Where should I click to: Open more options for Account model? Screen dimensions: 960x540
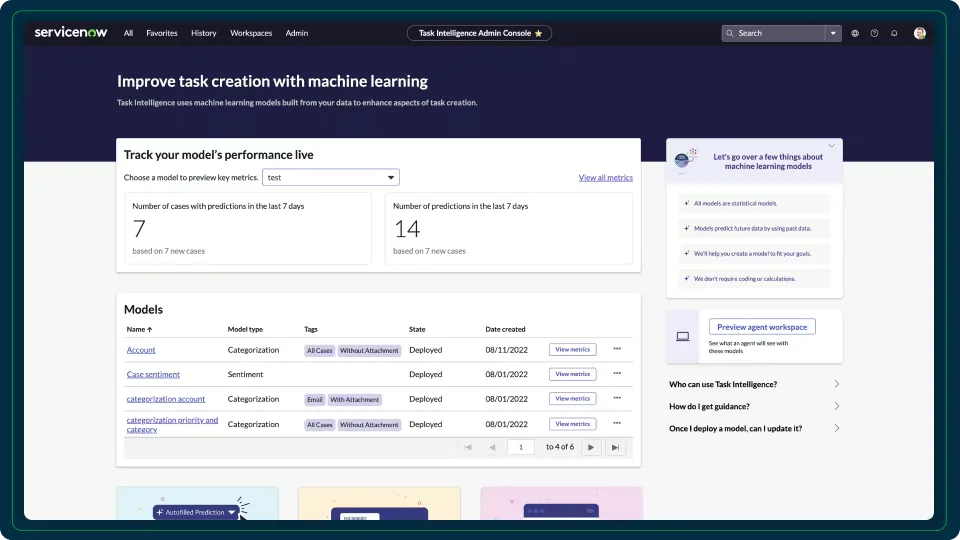(617, 349)
